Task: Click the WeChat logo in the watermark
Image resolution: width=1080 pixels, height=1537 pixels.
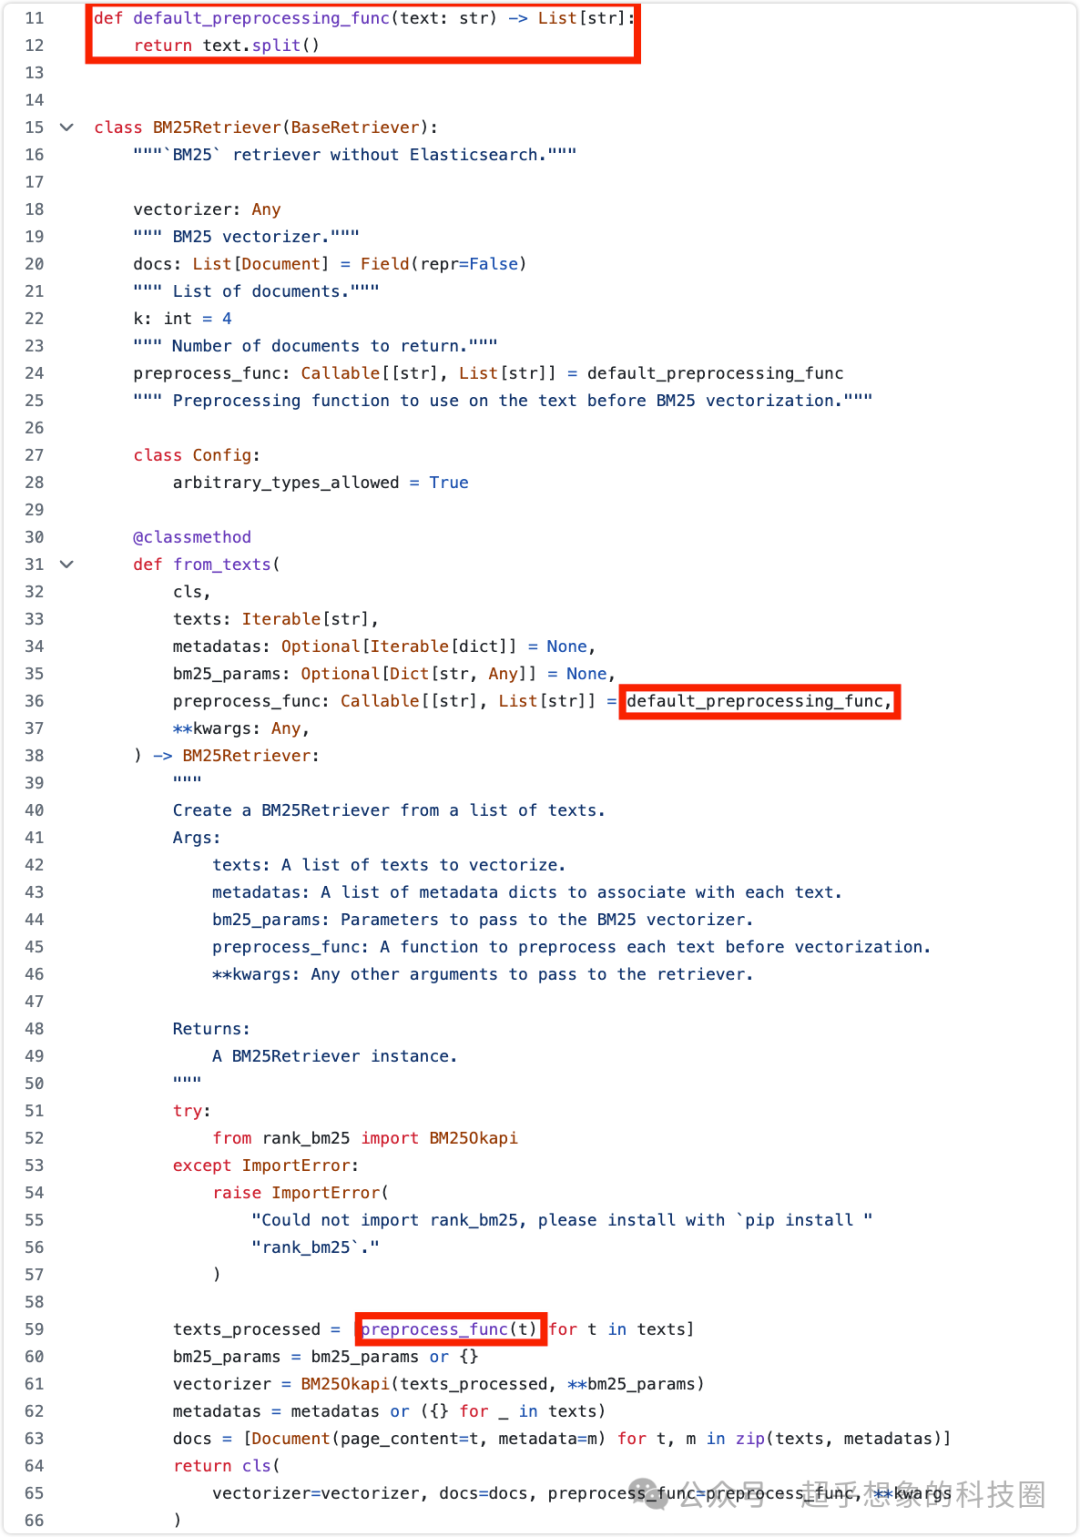Action: point(648,1493)
